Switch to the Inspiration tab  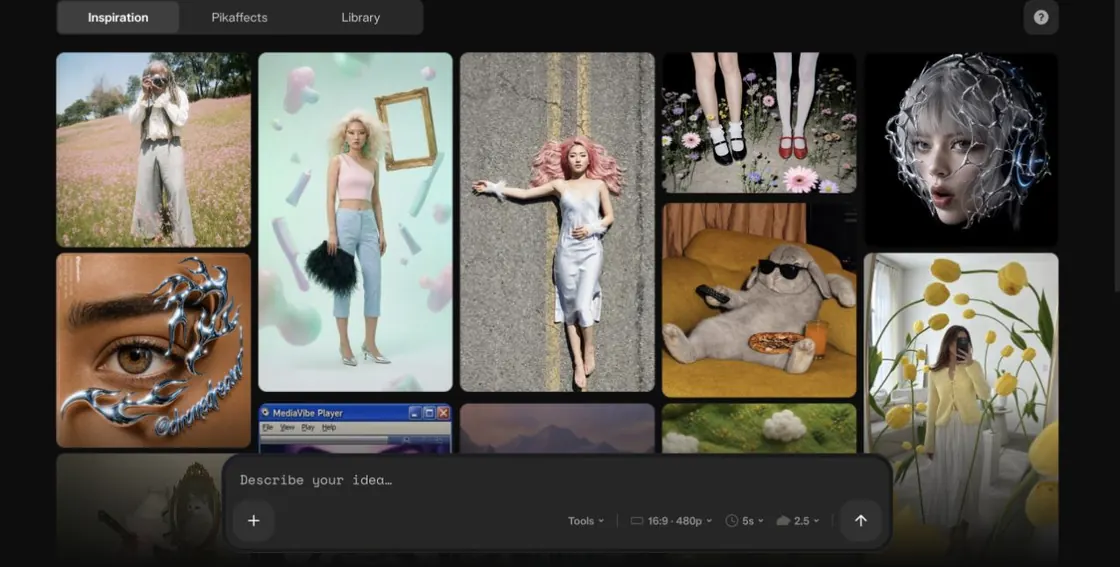(x=118, y=17)
